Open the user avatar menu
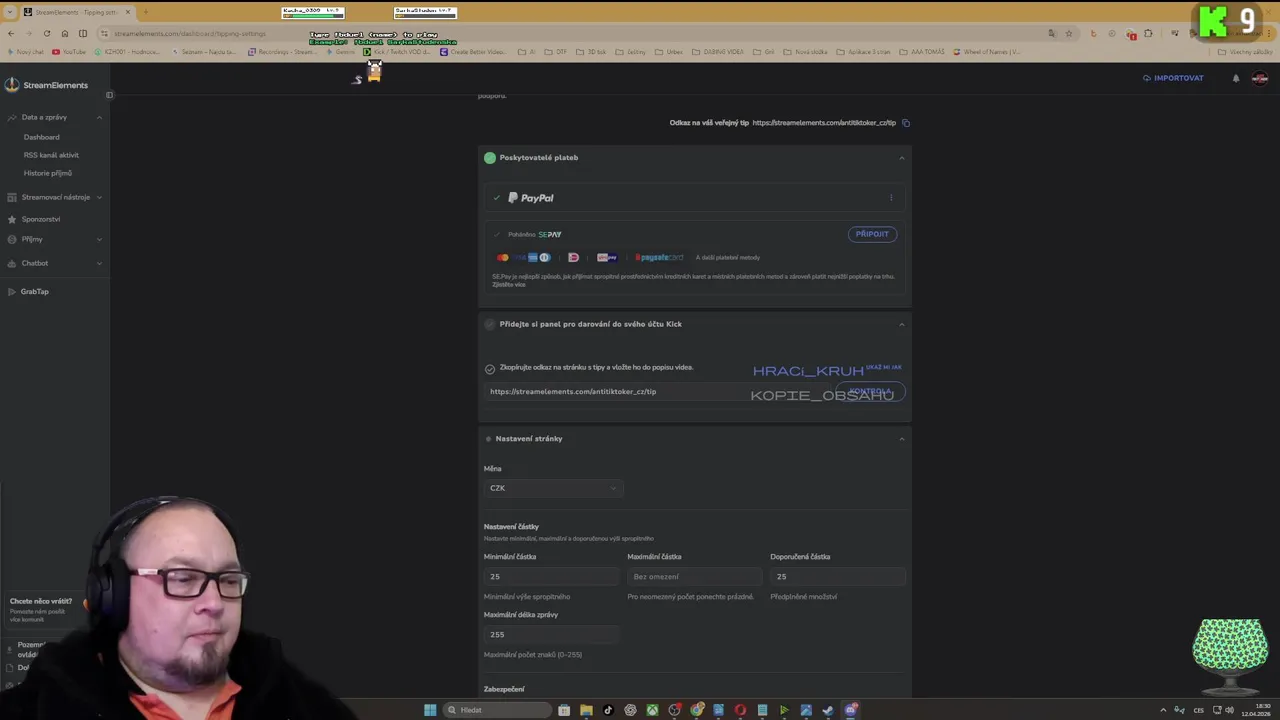Screen dimensions: 1280x720 click(x=1260, y=78)
